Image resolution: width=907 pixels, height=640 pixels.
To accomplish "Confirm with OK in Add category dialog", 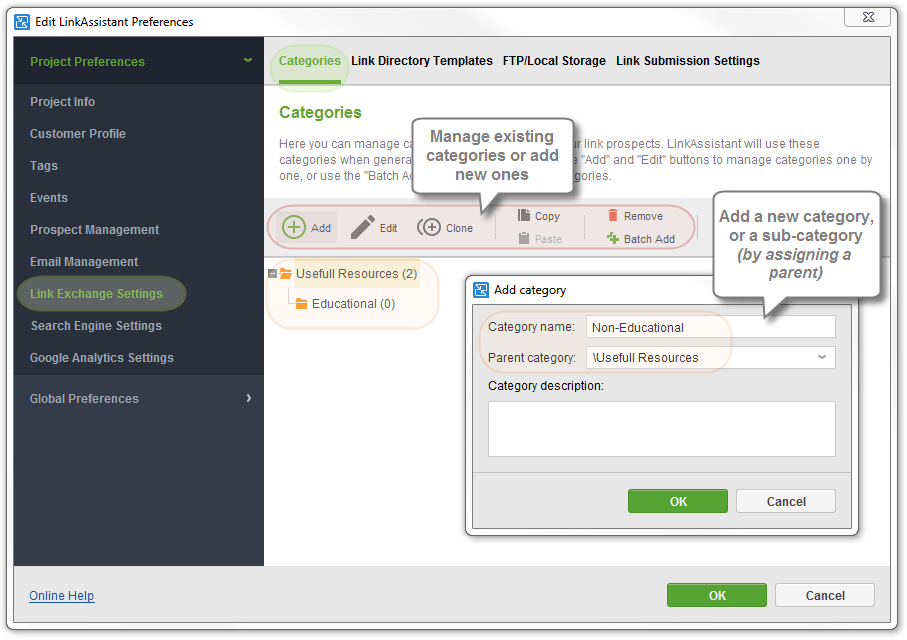I will point(678,501).
